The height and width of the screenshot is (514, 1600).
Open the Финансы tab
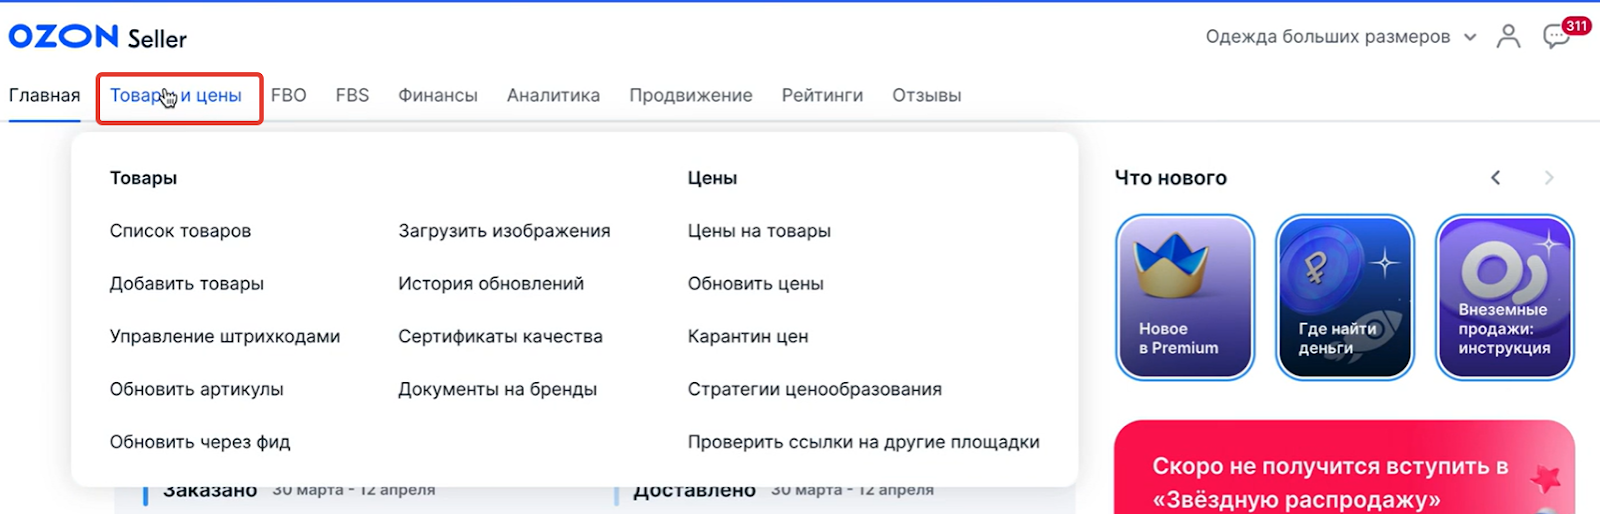pyautogui.click(x=438, y=96)
